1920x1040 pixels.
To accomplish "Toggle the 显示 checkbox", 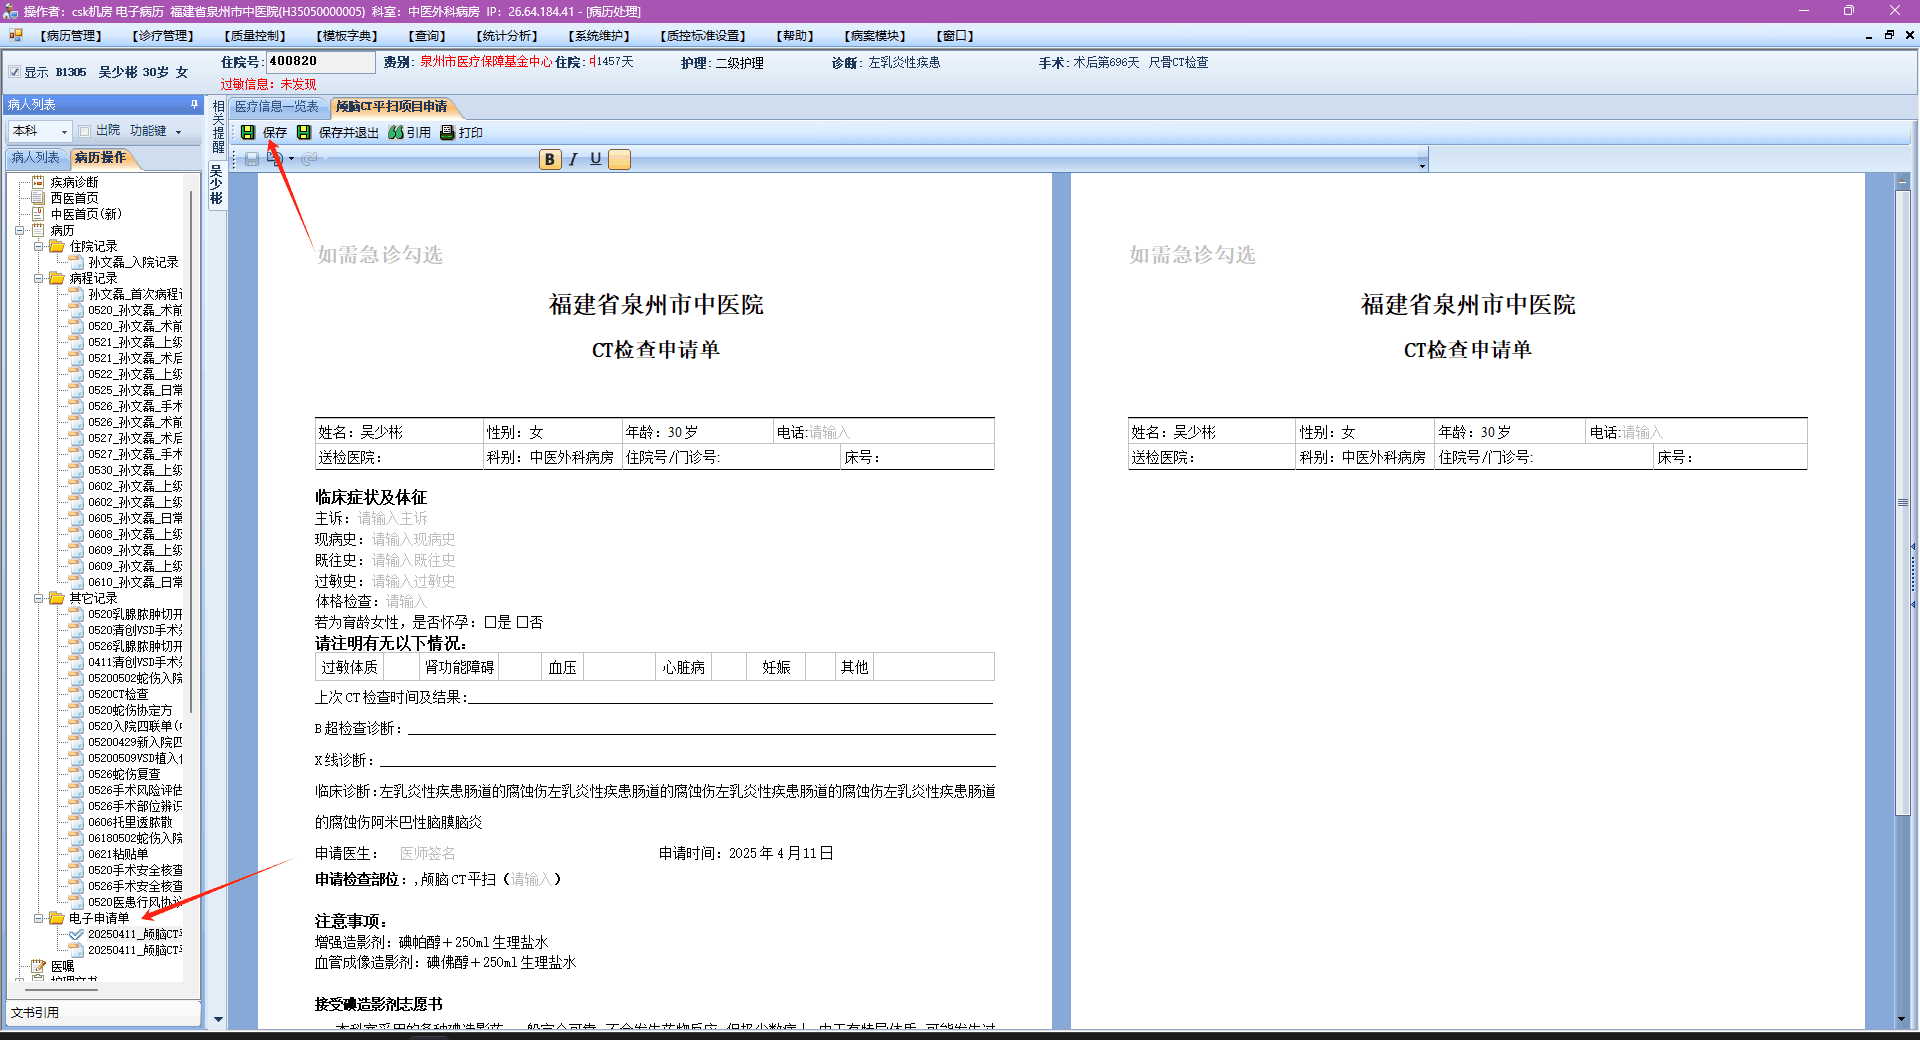I will [14, 72].
